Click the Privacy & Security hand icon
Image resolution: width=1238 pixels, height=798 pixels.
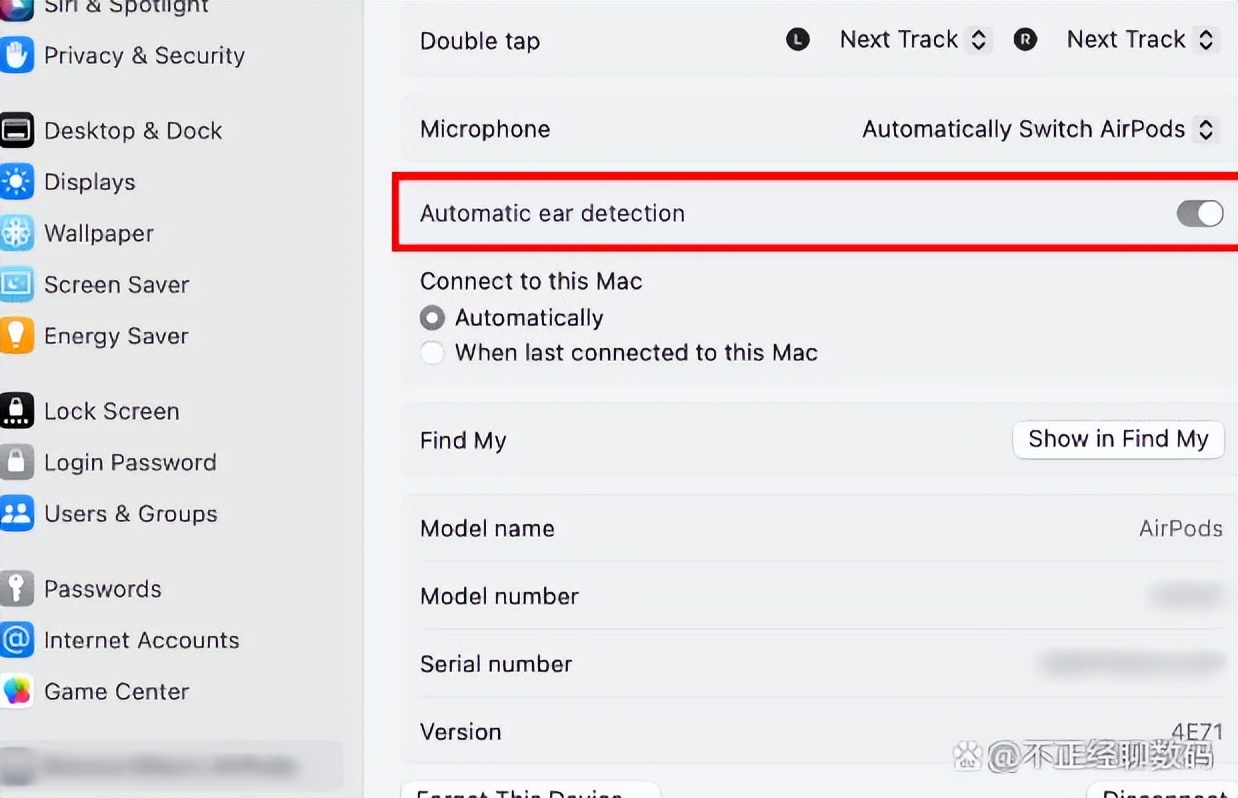coord(16,55)
